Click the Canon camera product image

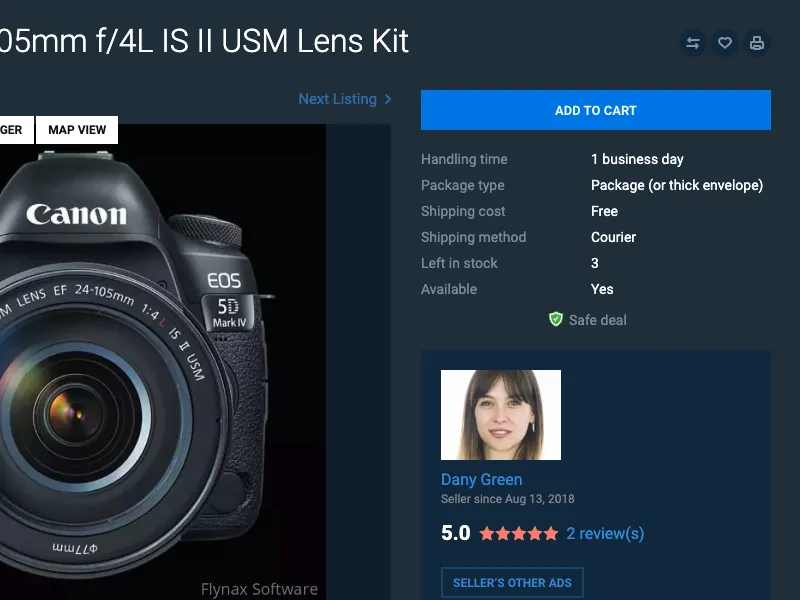click(x=163, y=362)
